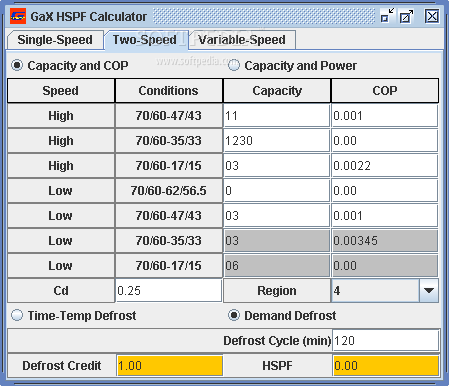
Task: Edit High 70/60-47/43 COP field
Action: [385, 116]
